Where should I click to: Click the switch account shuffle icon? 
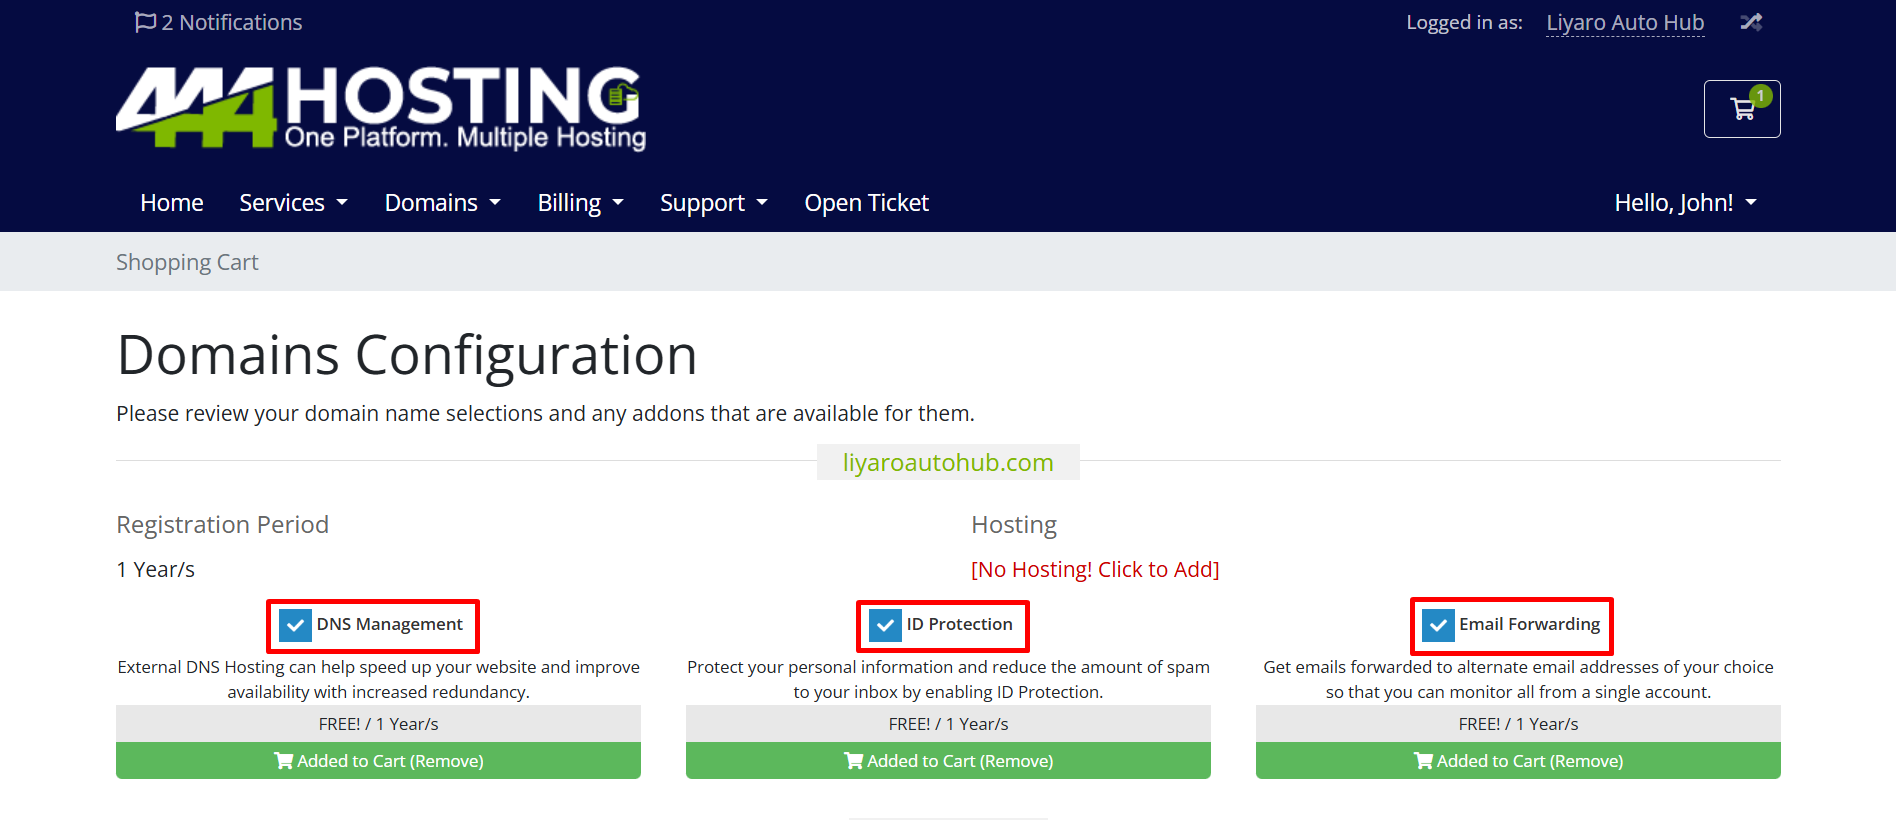pos(1750,22)
